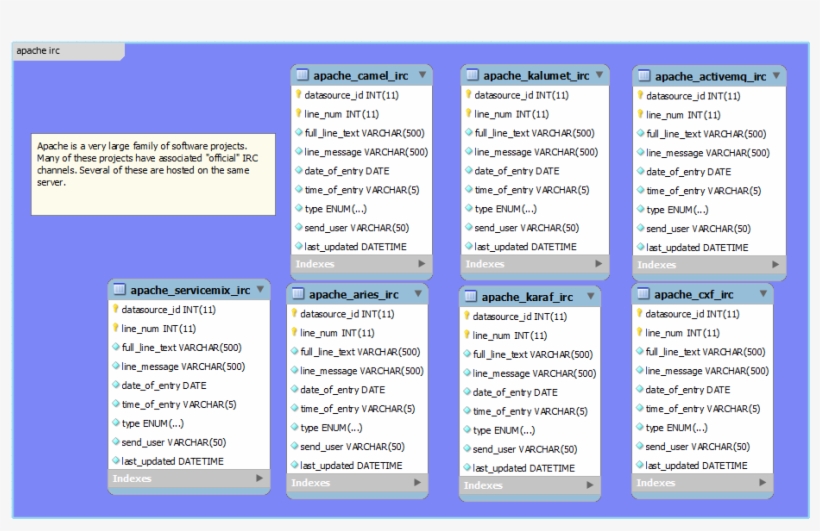The image size is (820, 531).
Task: Click last_updated diamond icon in apache_camel_irc
Action: click(x=299, y=246)
